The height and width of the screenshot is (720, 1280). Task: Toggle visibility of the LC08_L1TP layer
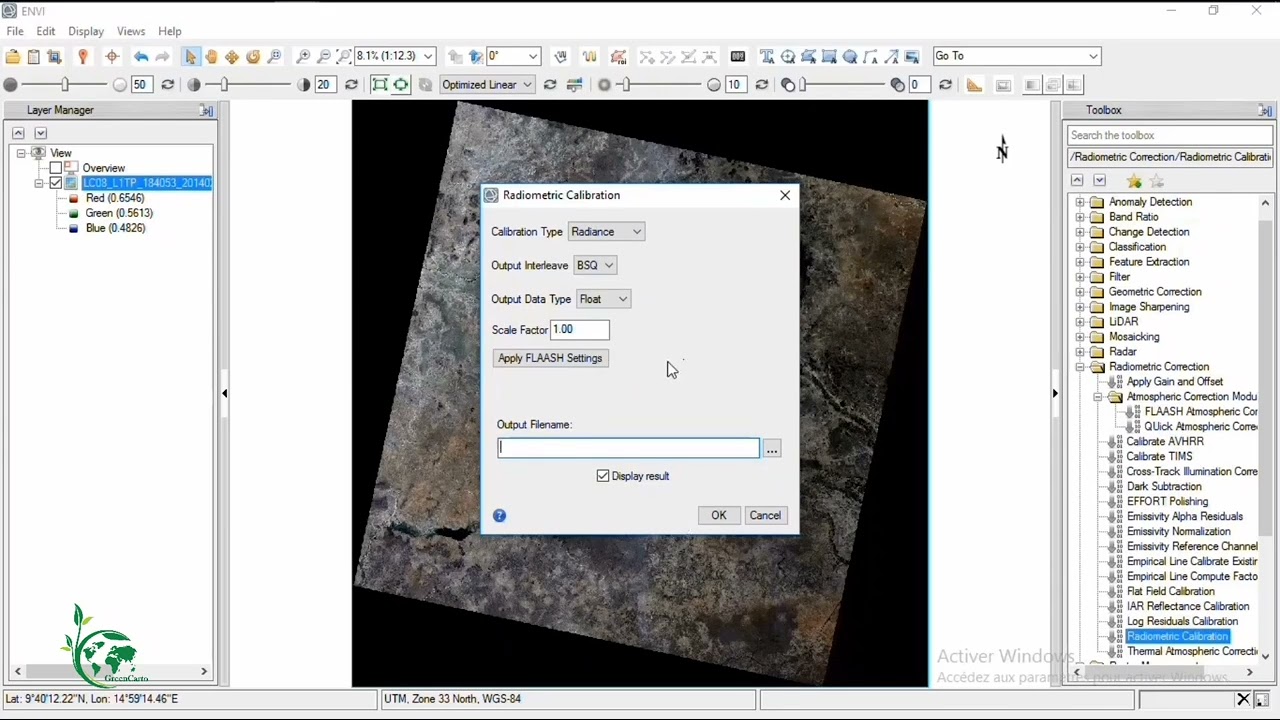(56, 183)
